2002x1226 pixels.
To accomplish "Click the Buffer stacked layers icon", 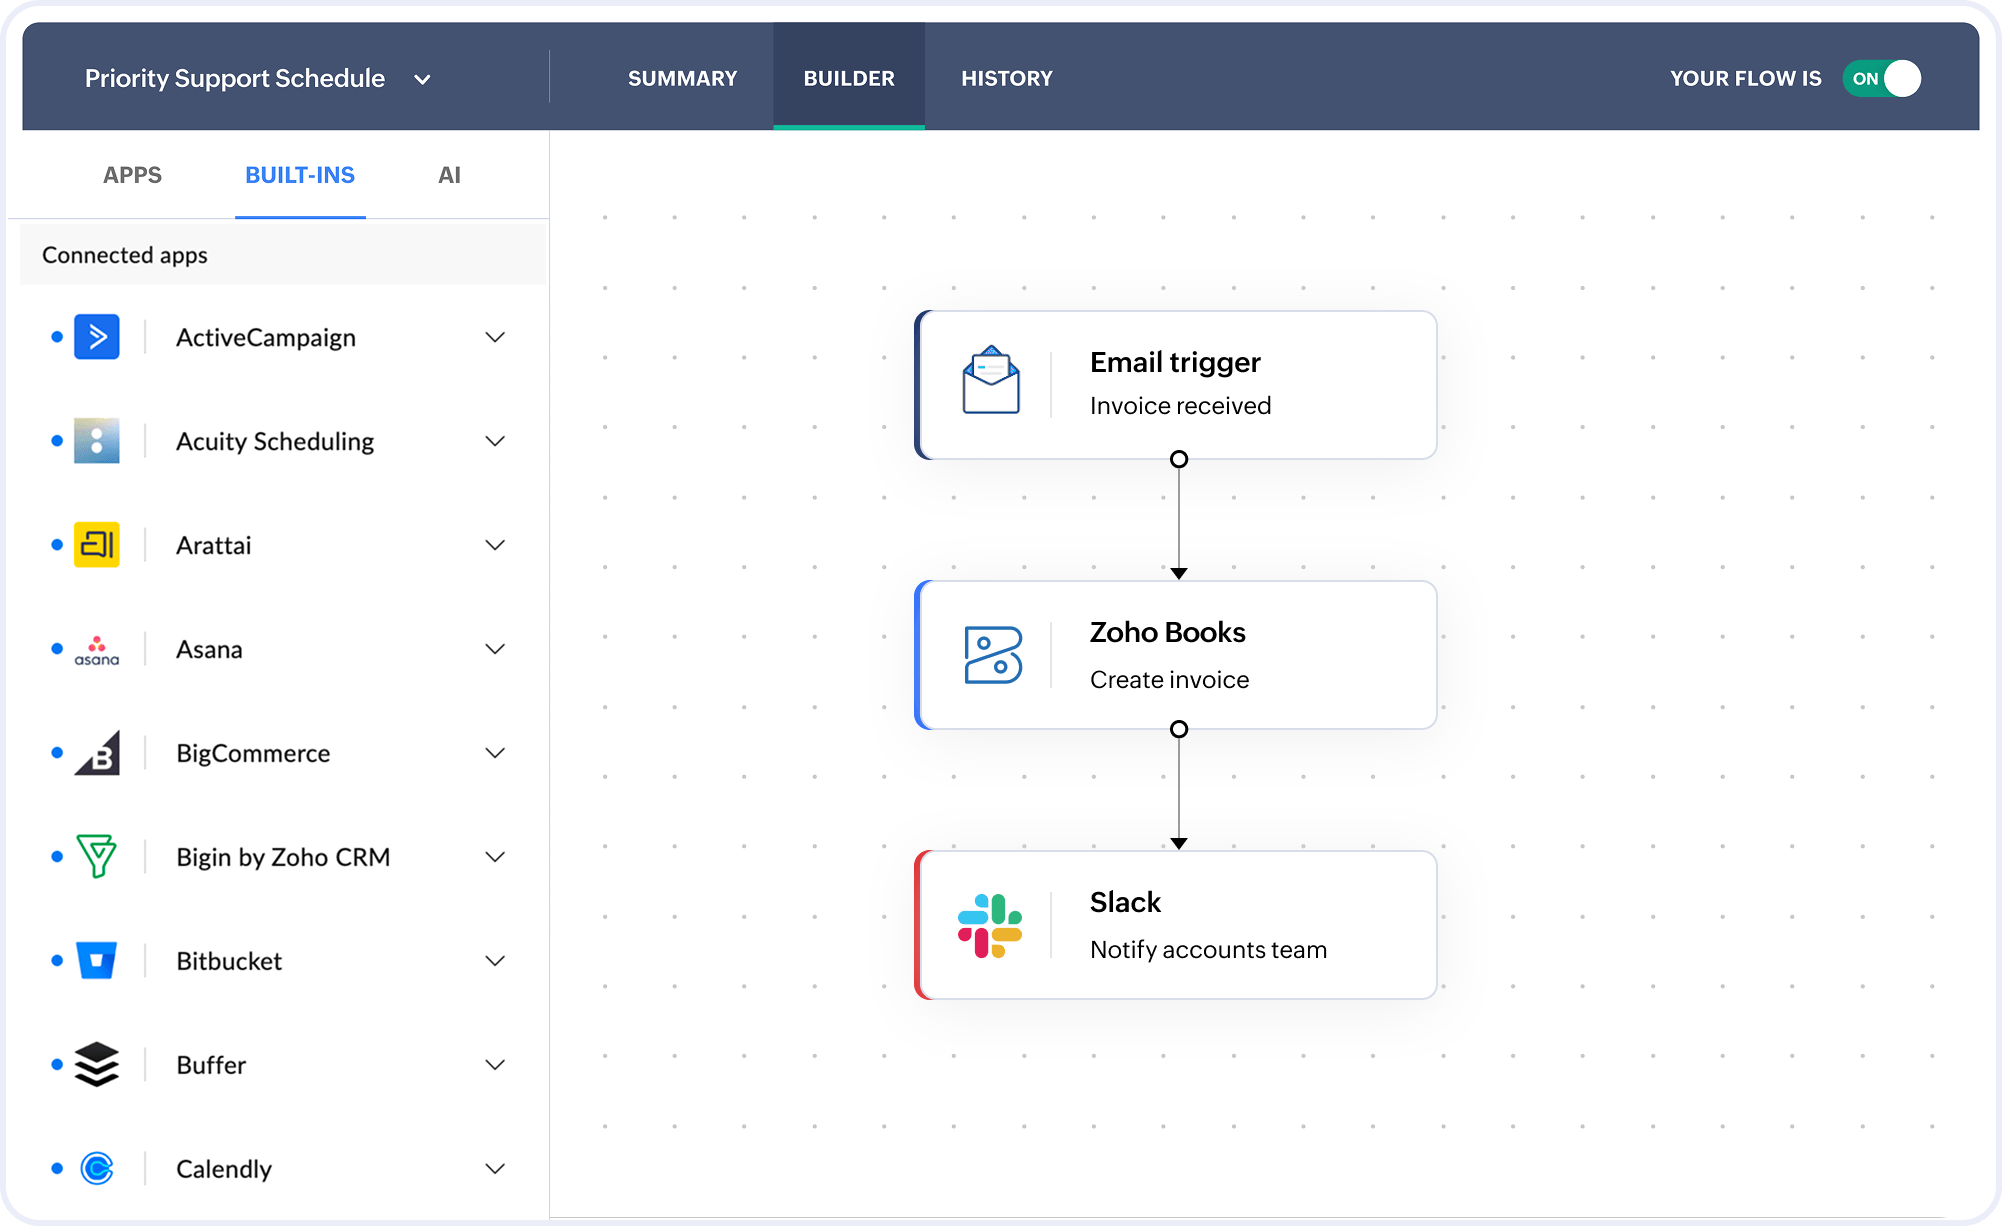I will coord(97,1065).
